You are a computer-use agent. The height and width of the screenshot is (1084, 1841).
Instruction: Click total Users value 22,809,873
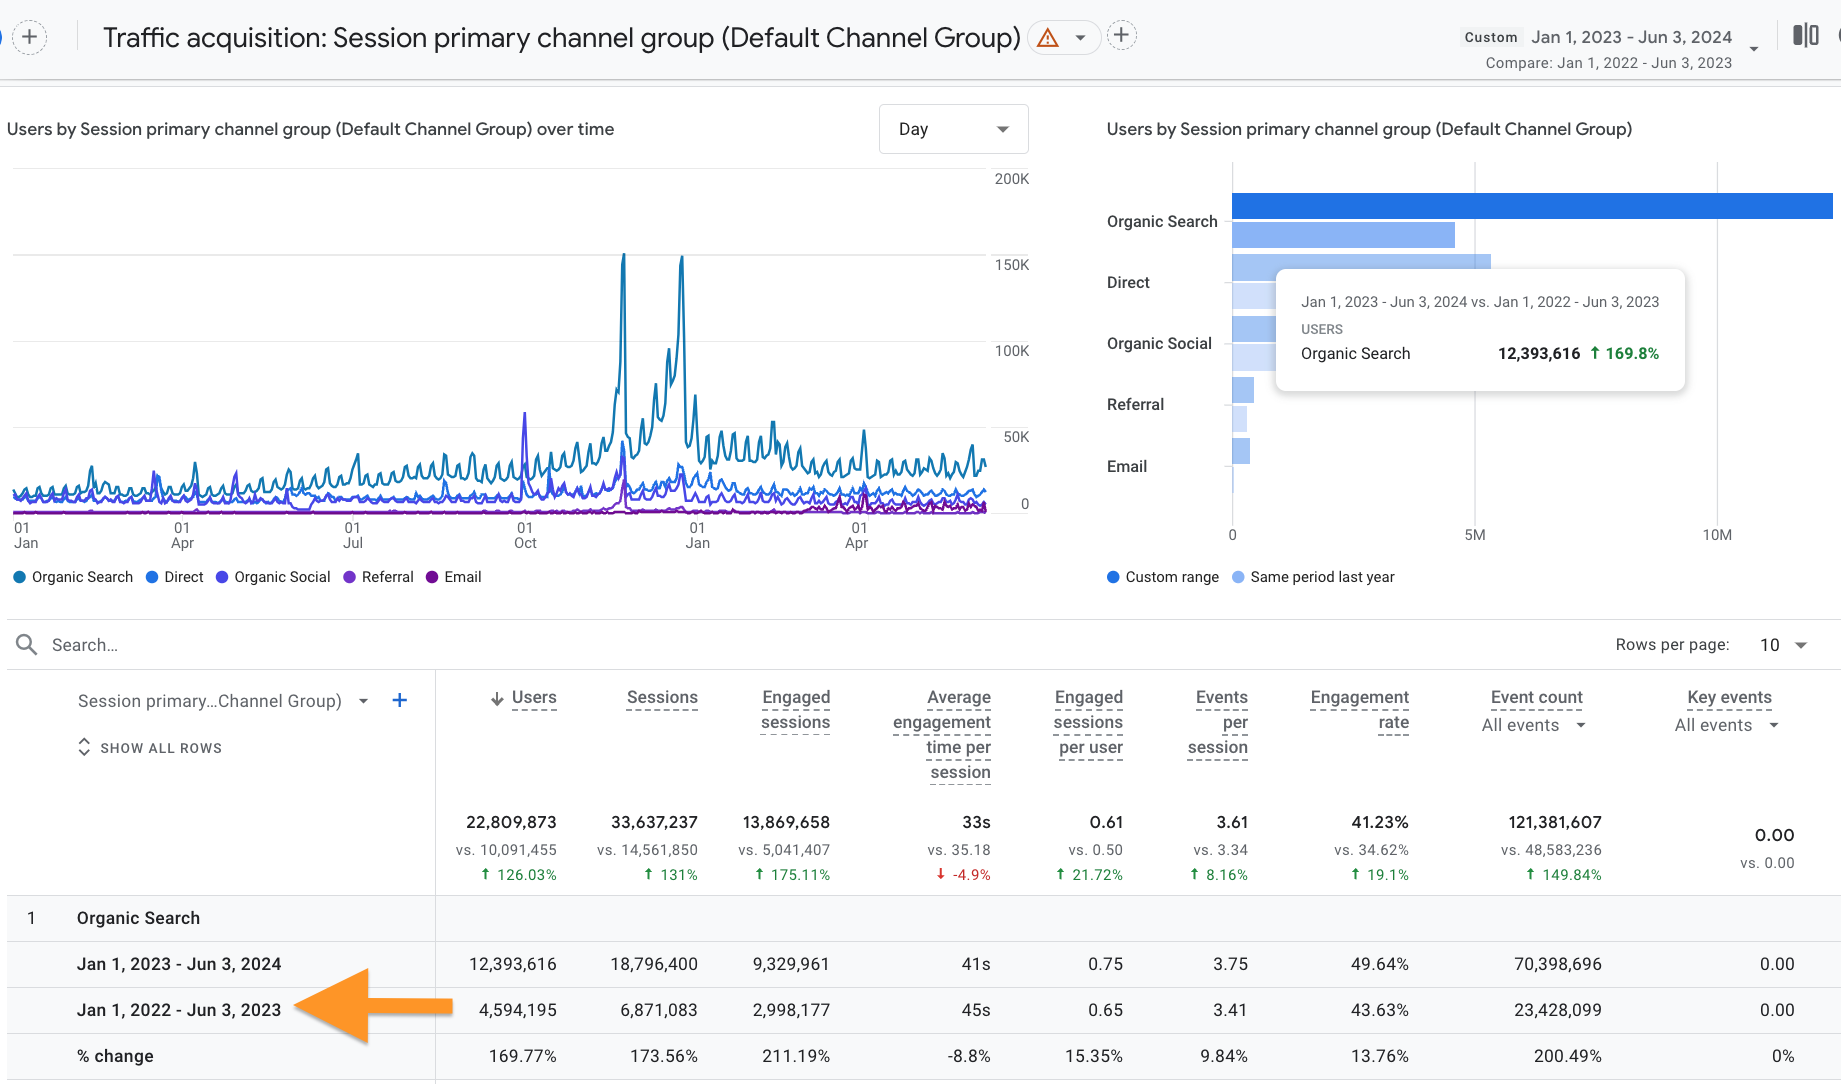click(x=511, y=822)
